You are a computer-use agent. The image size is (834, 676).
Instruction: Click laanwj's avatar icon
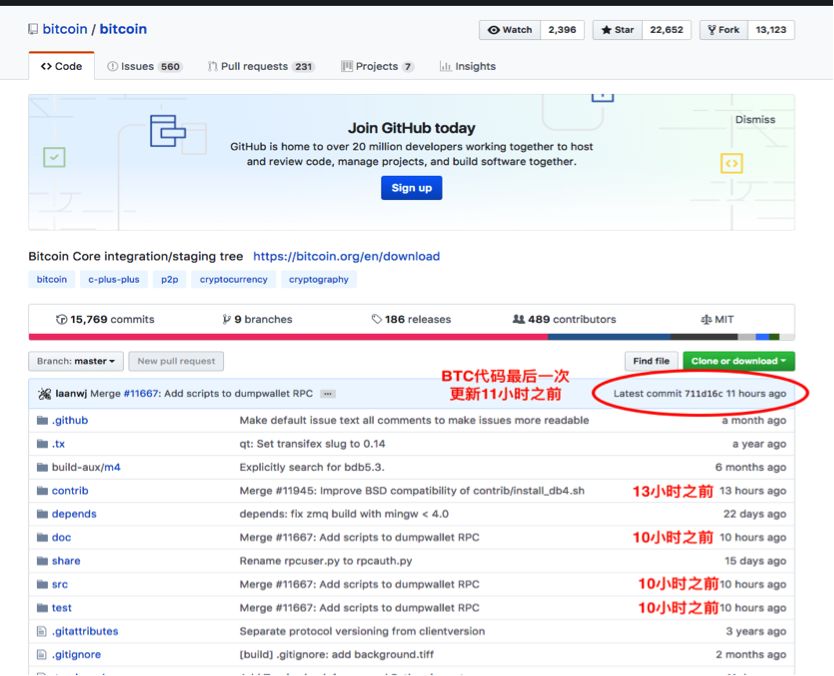tap(44, 394)
